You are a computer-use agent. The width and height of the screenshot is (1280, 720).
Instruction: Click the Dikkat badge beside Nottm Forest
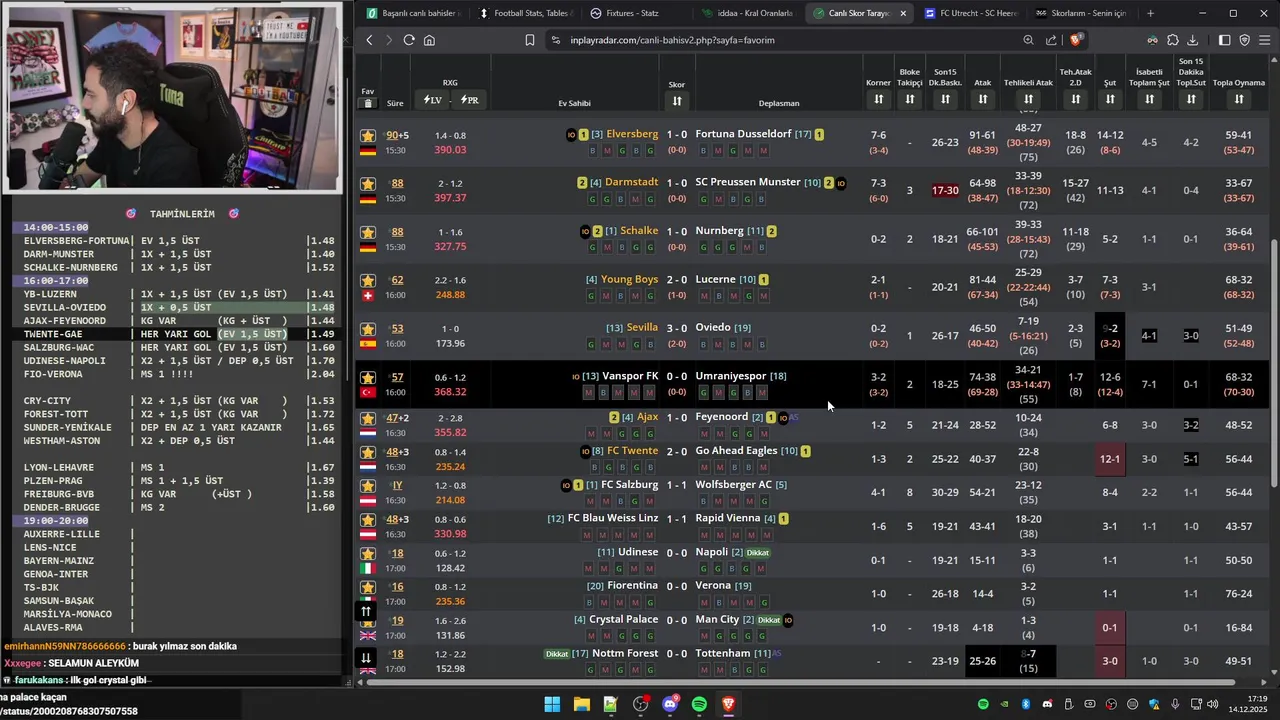click(x=557, y=654)
